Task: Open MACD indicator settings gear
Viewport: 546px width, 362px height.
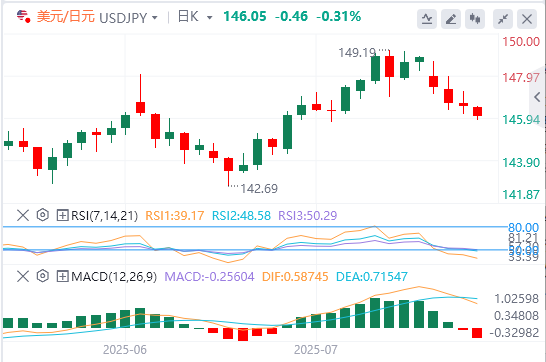Action: [x=42, y=276]
